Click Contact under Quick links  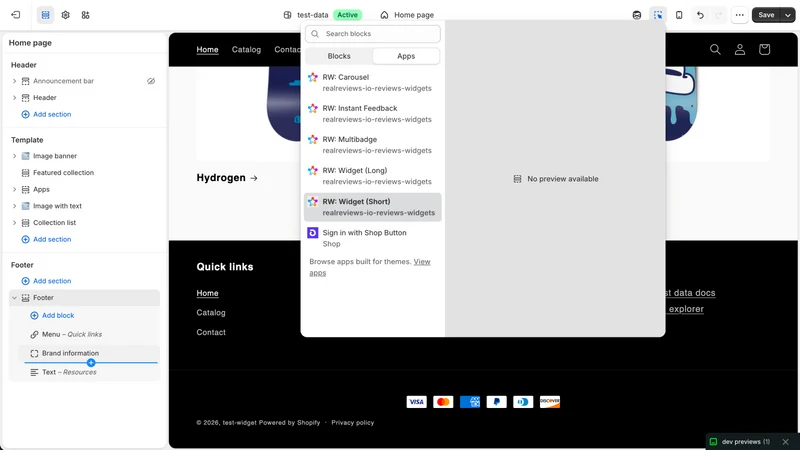click(x=211, y=332)
